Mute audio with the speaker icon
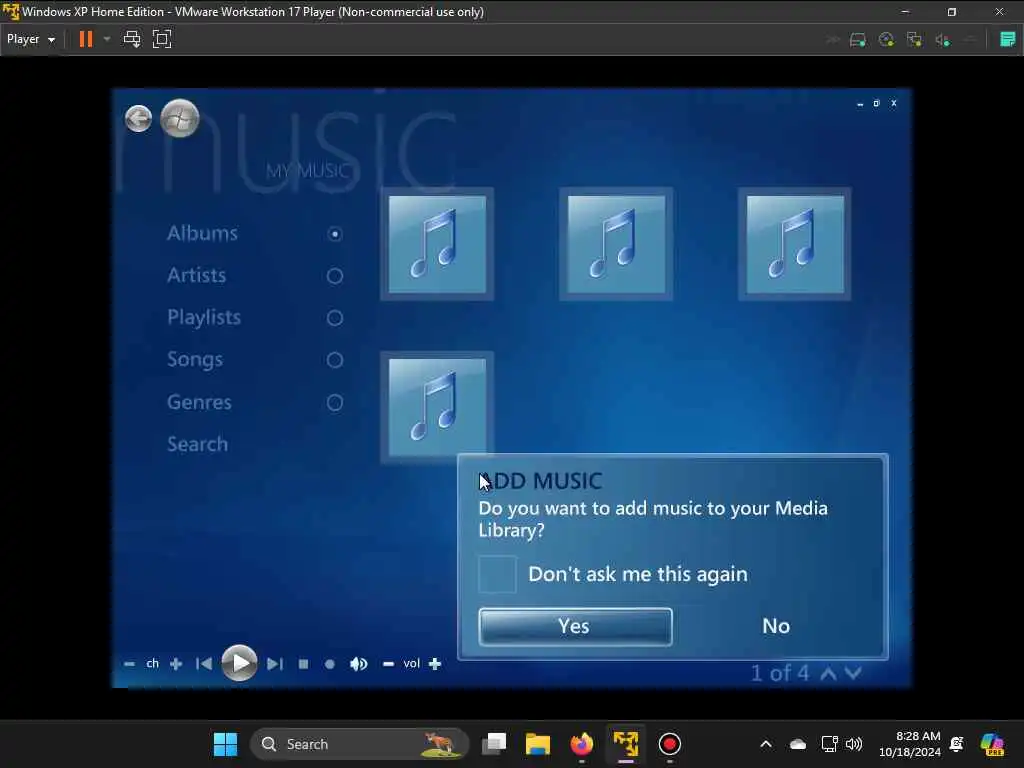Viewport: 1024px width, 768px height. [x=359, y=664]
